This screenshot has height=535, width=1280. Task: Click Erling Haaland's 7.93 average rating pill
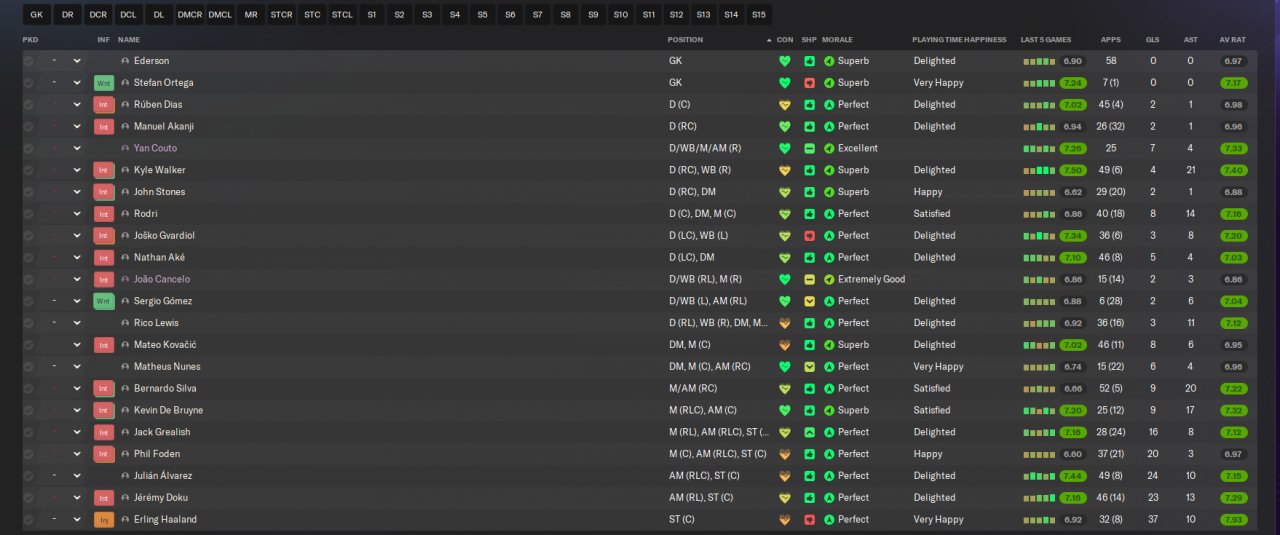pyautogui.click(x=1233, y=519)
